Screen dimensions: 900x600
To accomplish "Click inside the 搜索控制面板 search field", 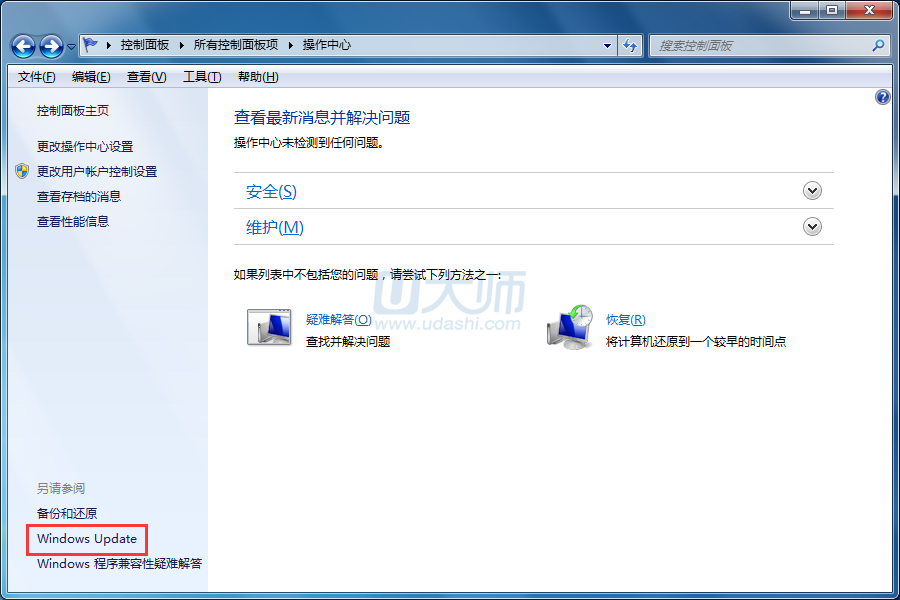I will tap(760, 45).
